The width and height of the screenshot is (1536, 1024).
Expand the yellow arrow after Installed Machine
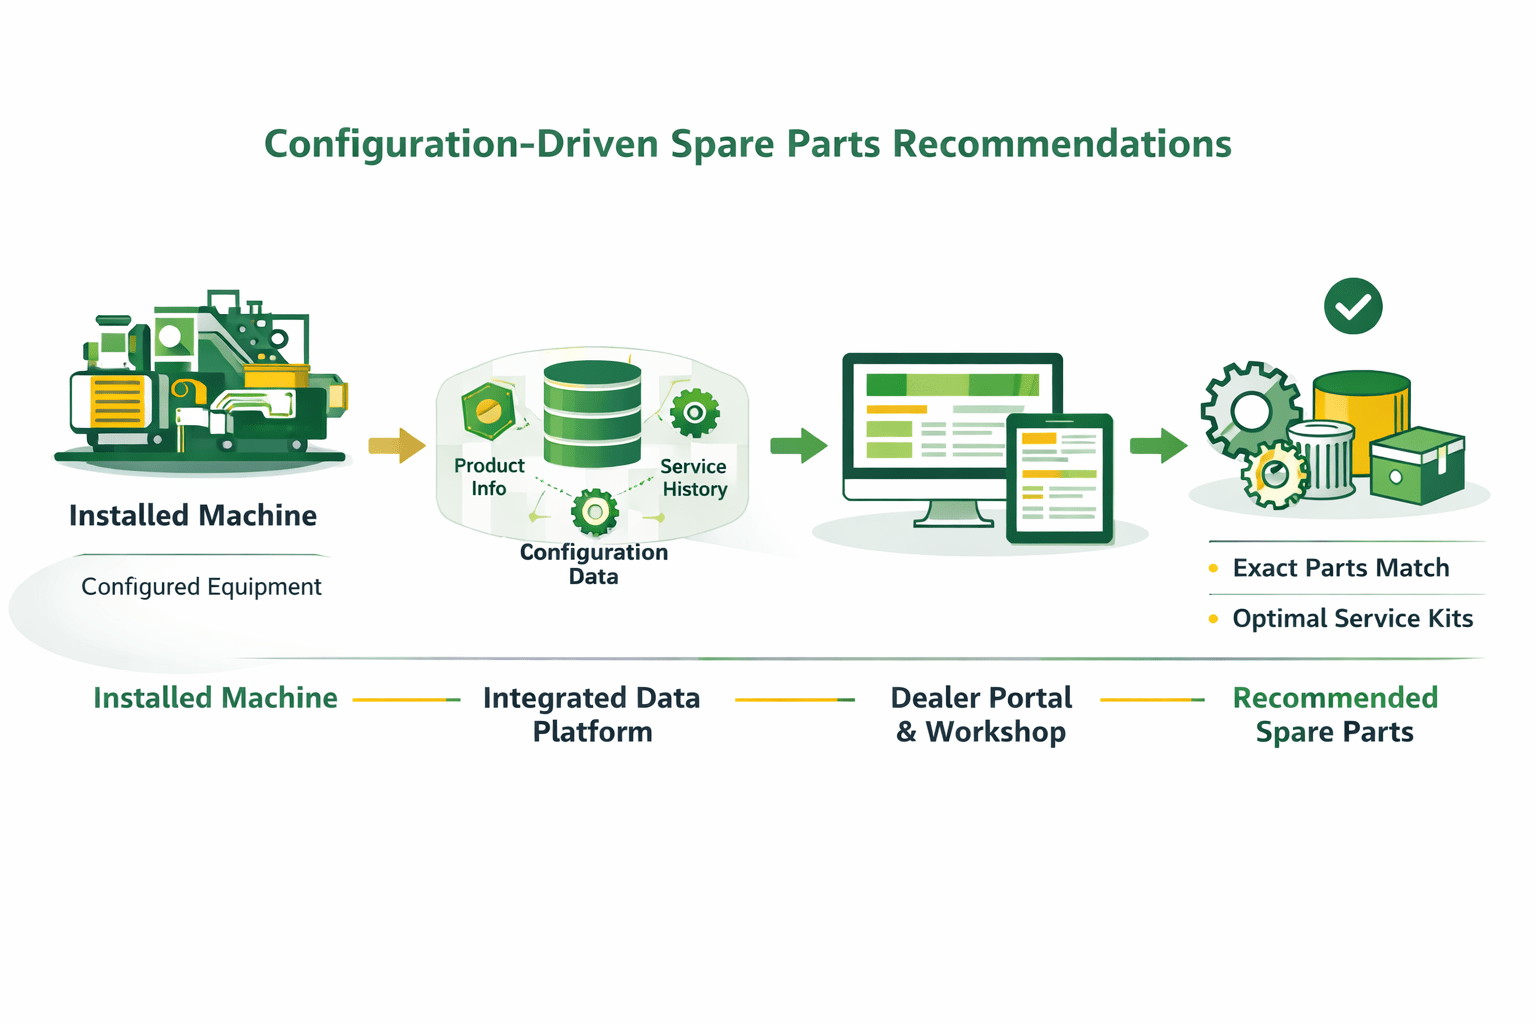pyautogui.click(x=396, y=447)
